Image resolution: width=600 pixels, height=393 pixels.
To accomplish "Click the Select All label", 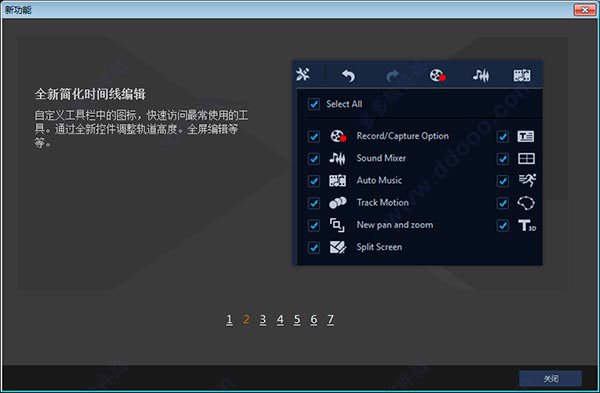I will 344,104.
